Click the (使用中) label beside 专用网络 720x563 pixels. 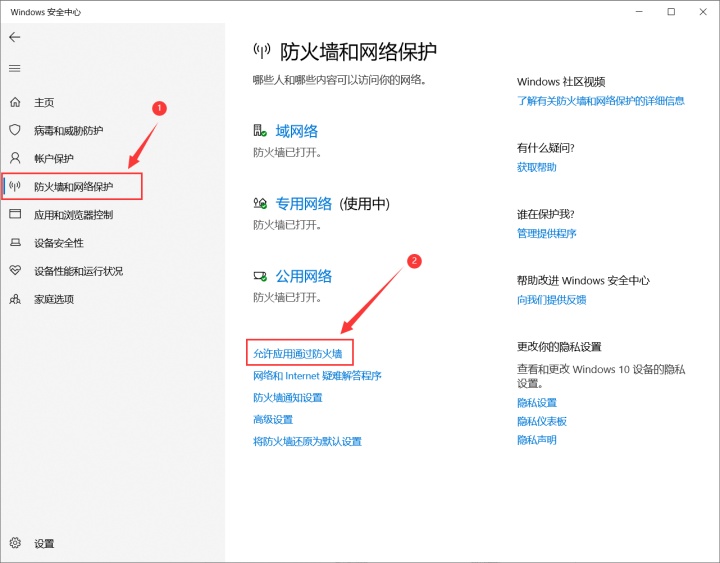(365, 203)
